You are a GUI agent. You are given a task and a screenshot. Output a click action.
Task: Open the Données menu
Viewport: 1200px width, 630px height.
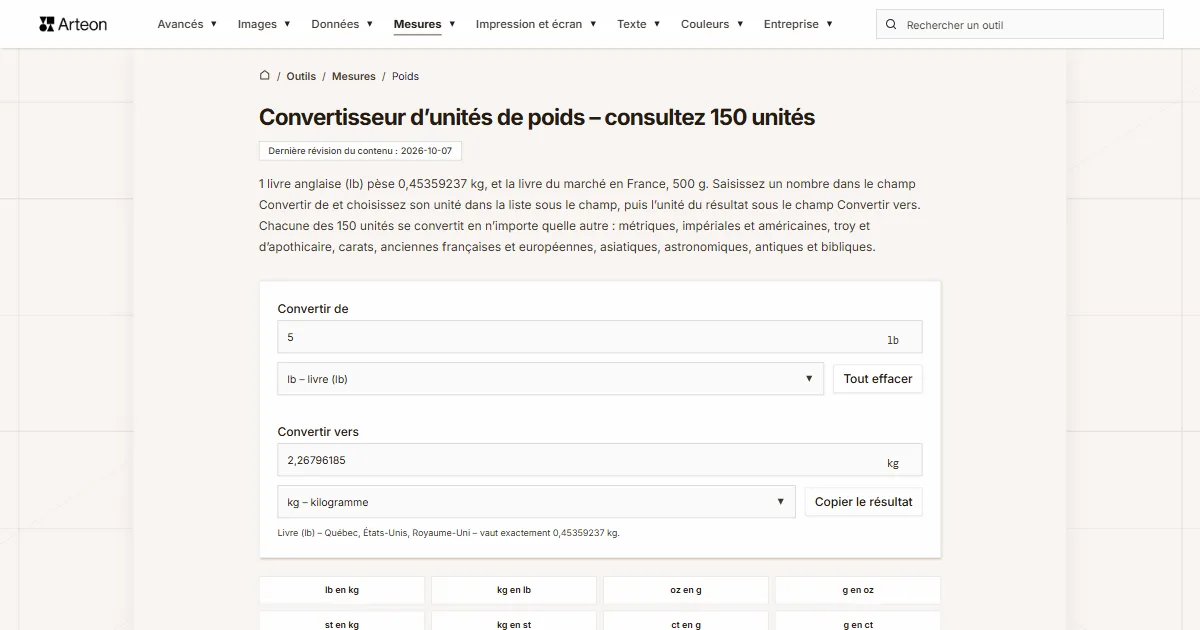342,24
